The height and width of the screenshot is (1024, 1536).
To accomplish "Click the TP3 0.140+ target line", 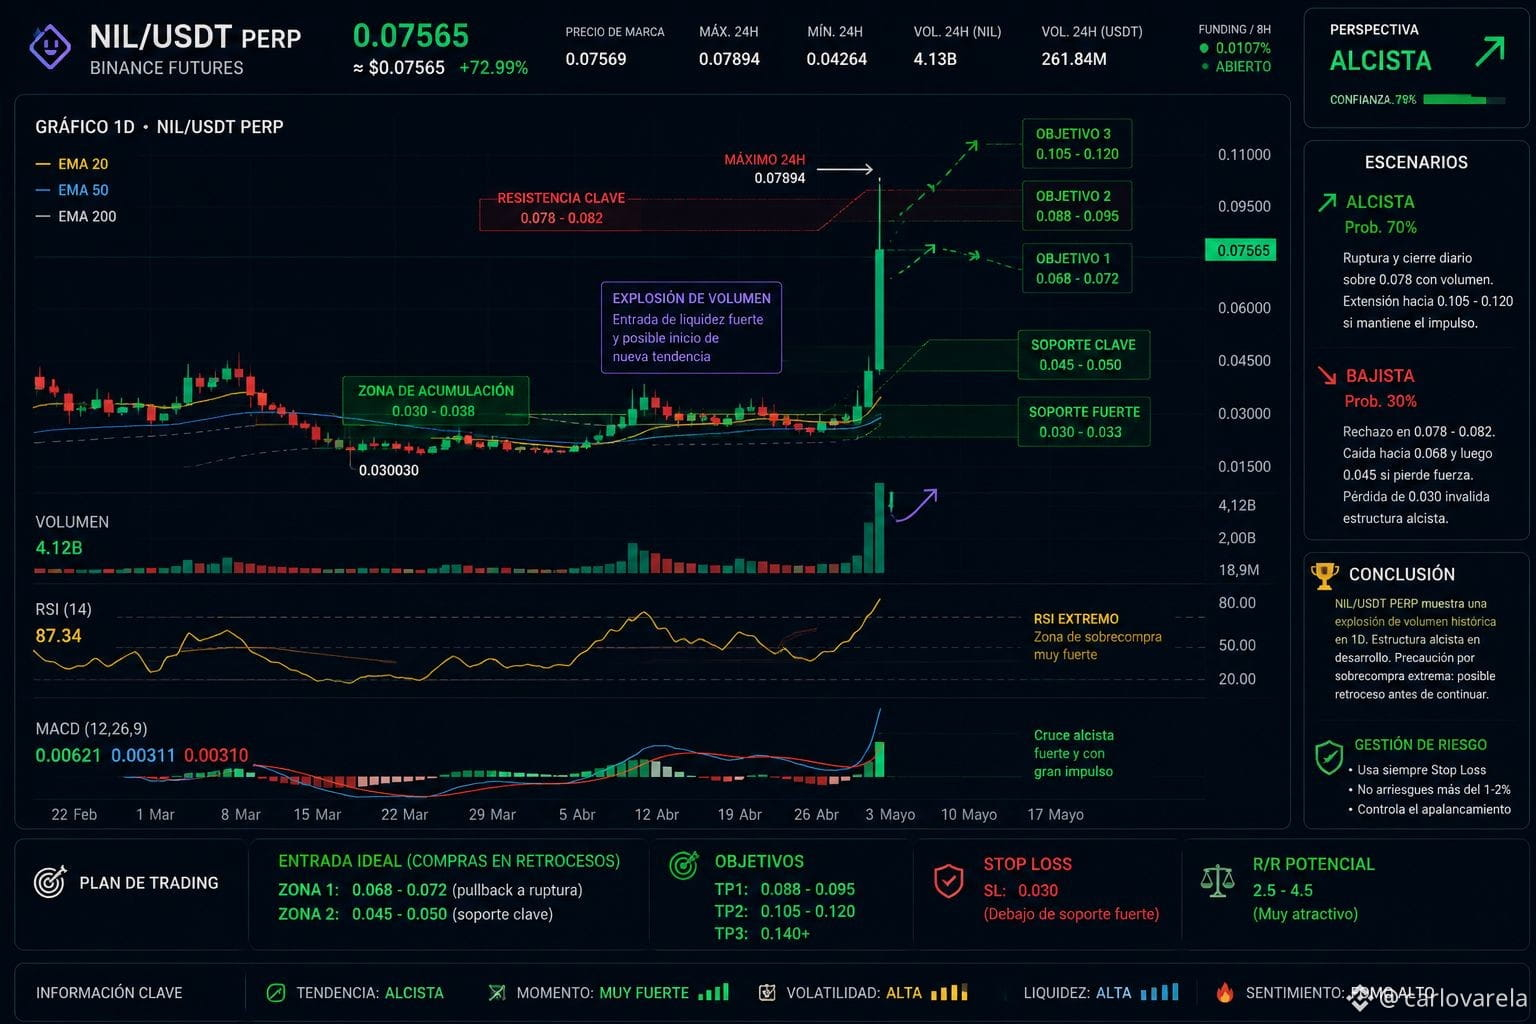I will 762,933.
